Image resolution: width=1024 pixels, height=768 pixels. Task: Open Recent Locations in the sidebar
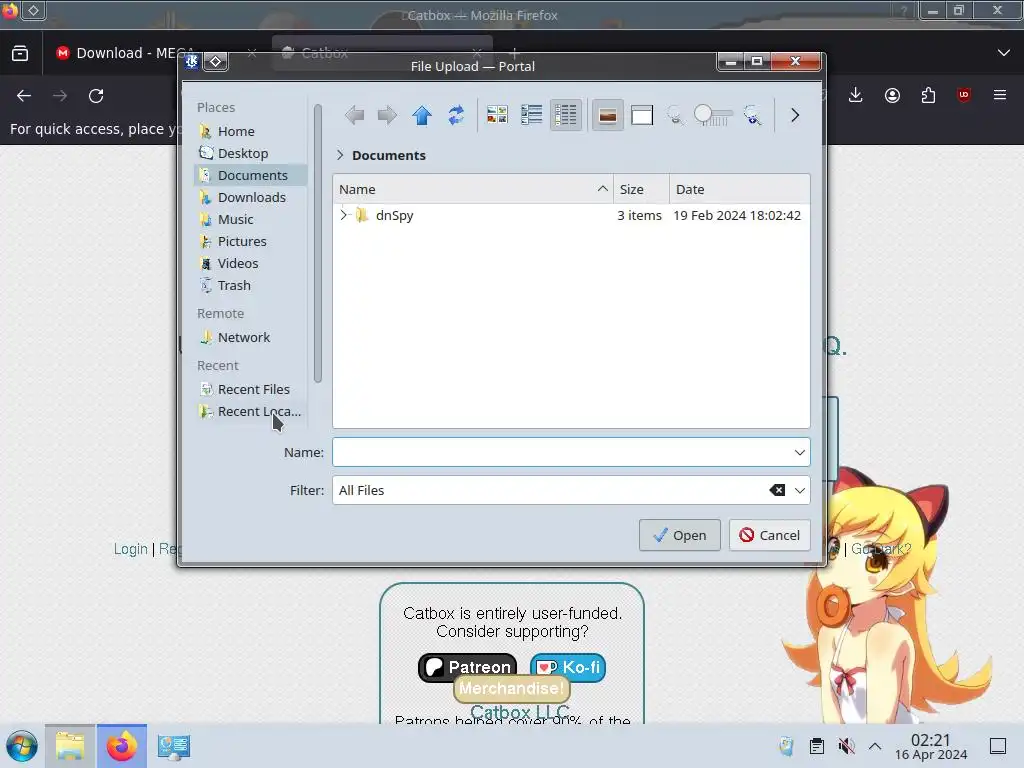point(251,411)
